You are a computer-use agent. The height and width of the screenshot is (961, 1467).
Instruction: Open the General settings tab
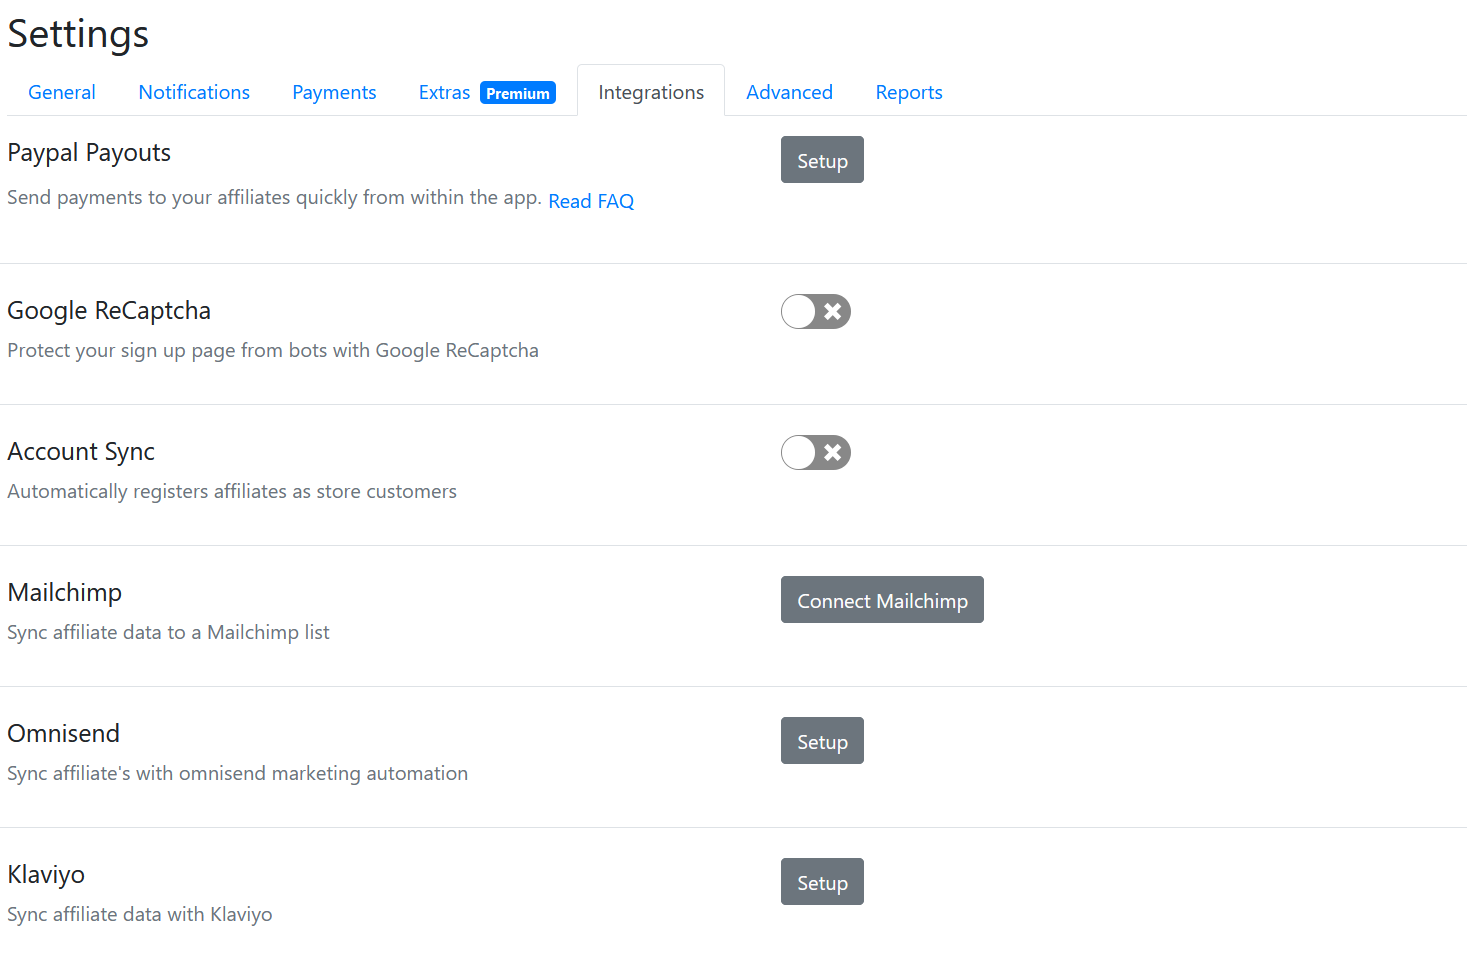point(62,92)
